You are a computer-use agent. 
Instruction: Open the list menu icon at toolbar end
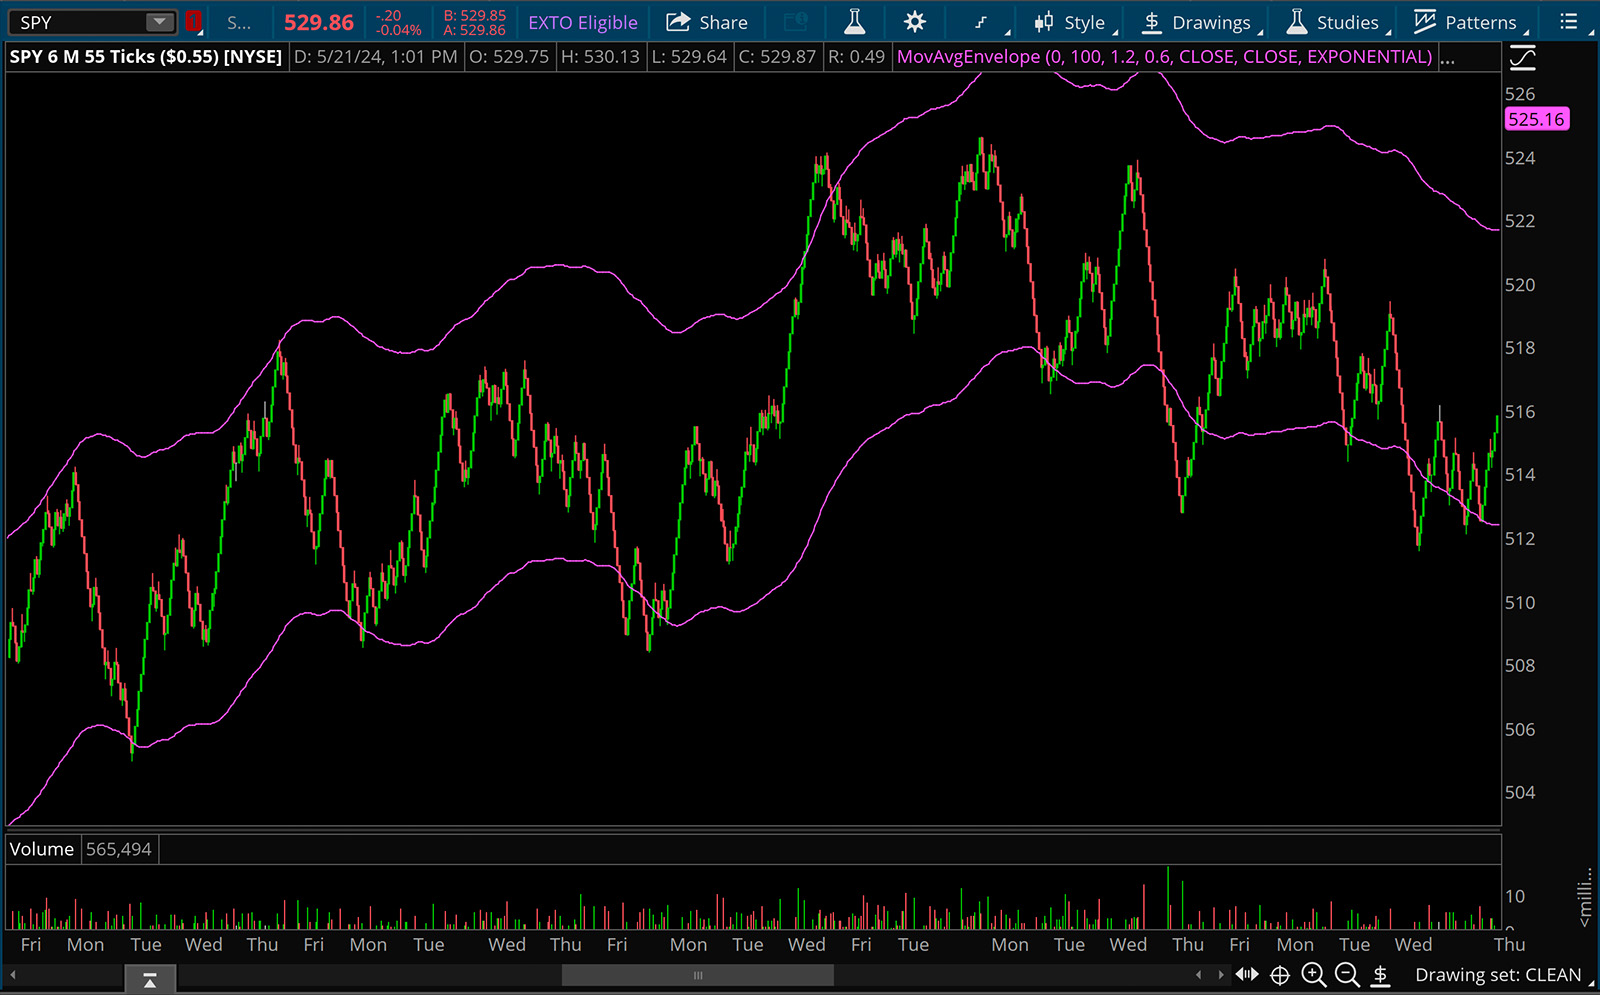[1569, 21]
